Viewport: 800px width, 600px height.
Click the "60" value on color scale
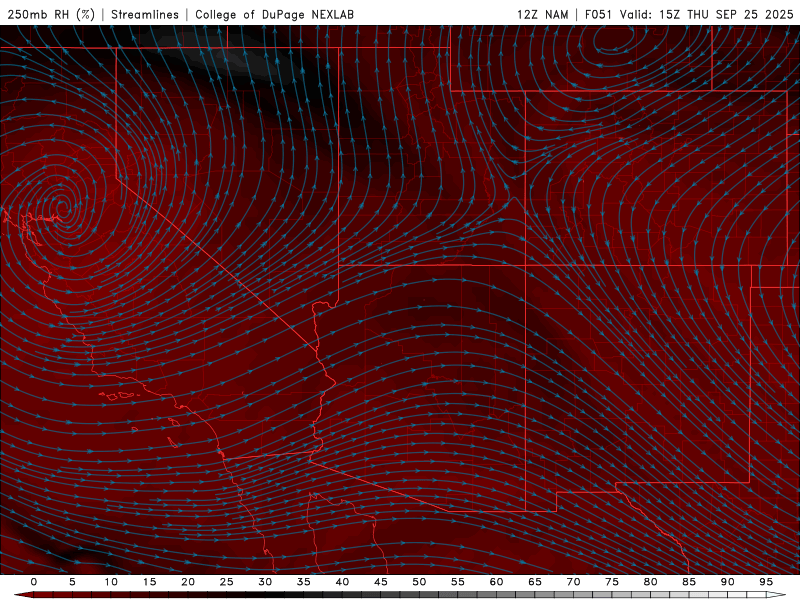click(x=496, y=582)
